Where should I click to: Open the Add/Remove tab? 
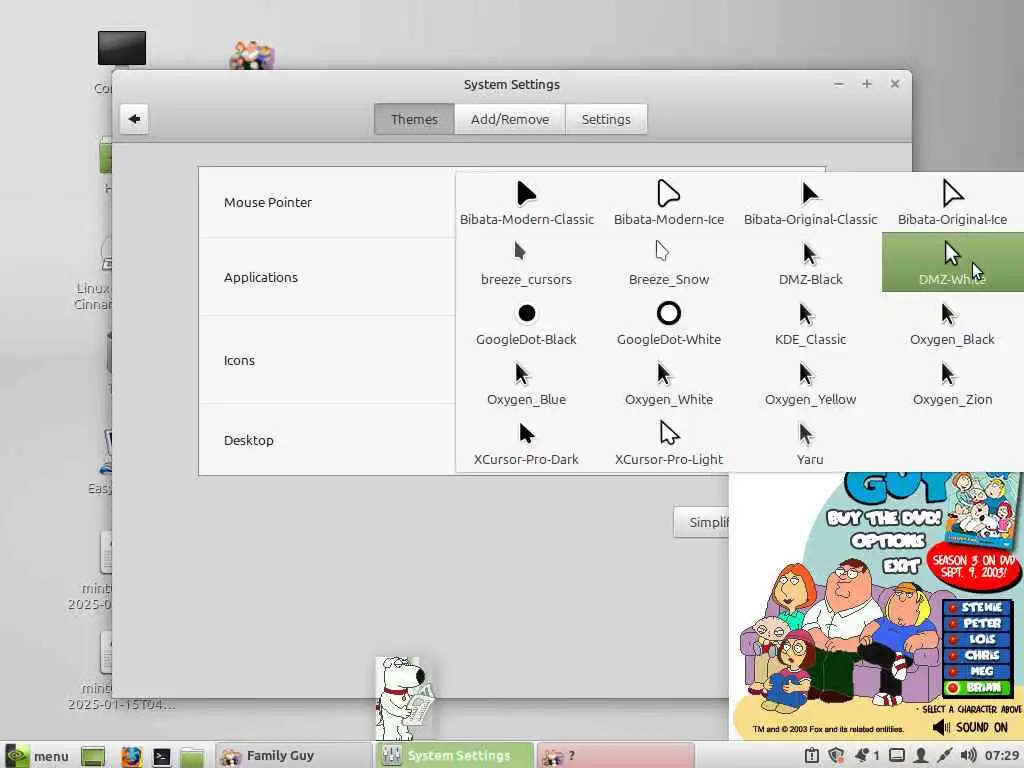click(x=510, y=119)
